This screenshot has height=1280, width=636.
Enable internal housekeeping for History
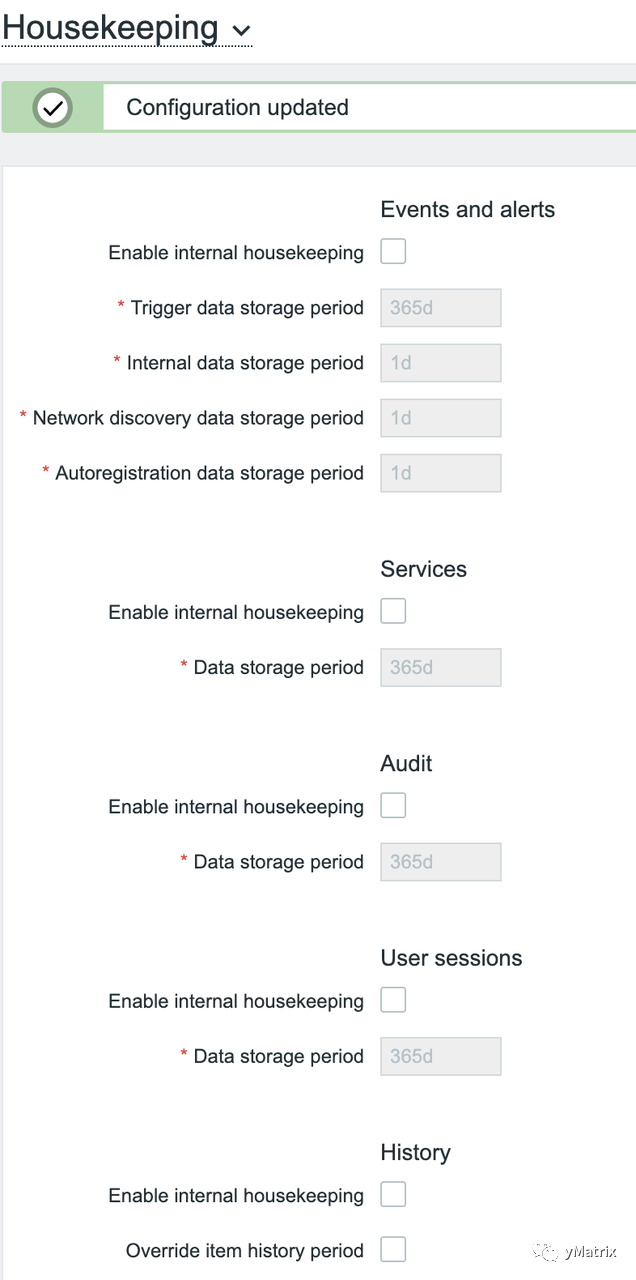[394, 1195]
